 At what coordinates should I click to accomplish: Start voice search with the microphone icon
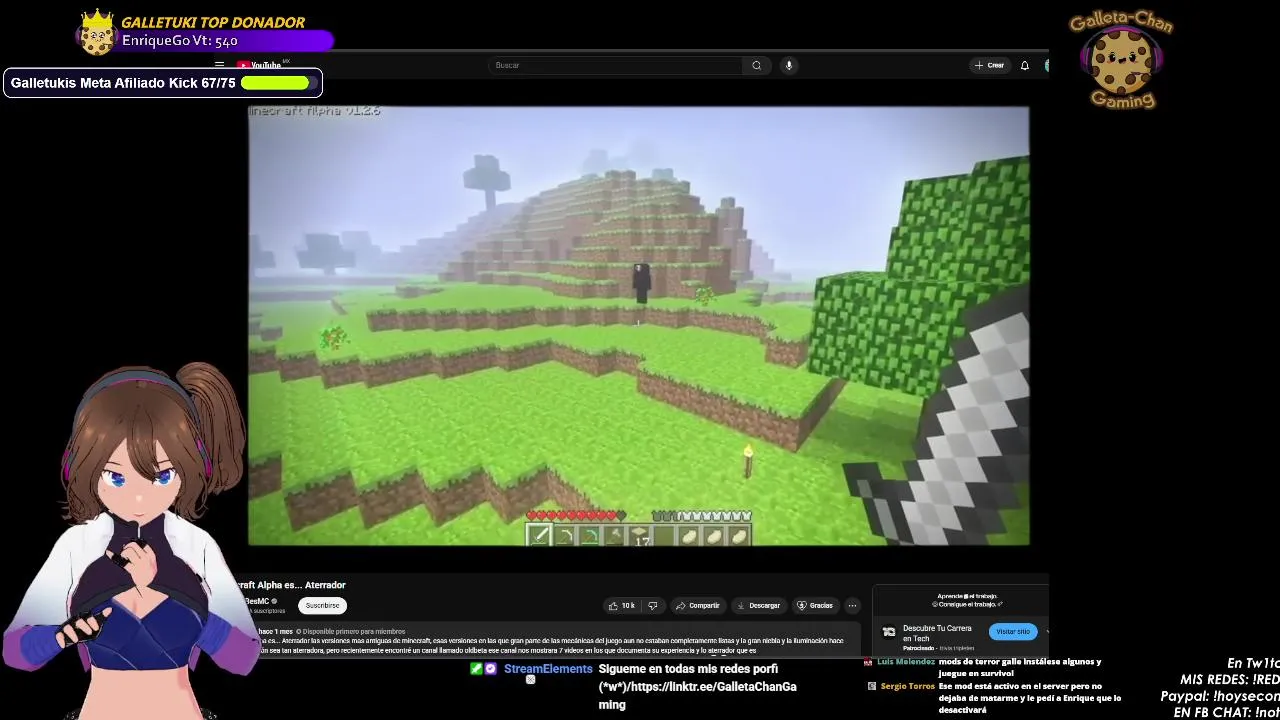coord(789,65)
